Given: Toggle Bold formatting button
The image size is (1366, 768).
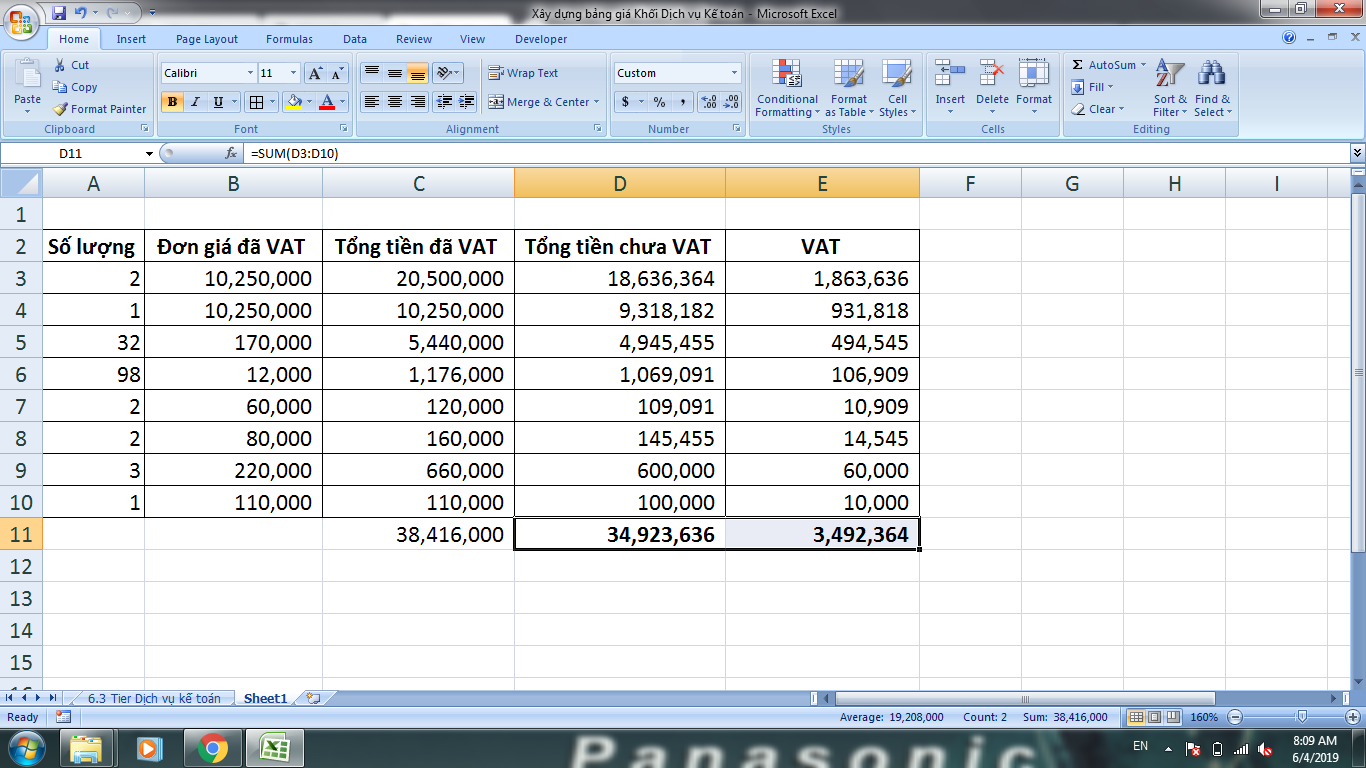Looking at the screenshot, I should [x=172, y=102].
